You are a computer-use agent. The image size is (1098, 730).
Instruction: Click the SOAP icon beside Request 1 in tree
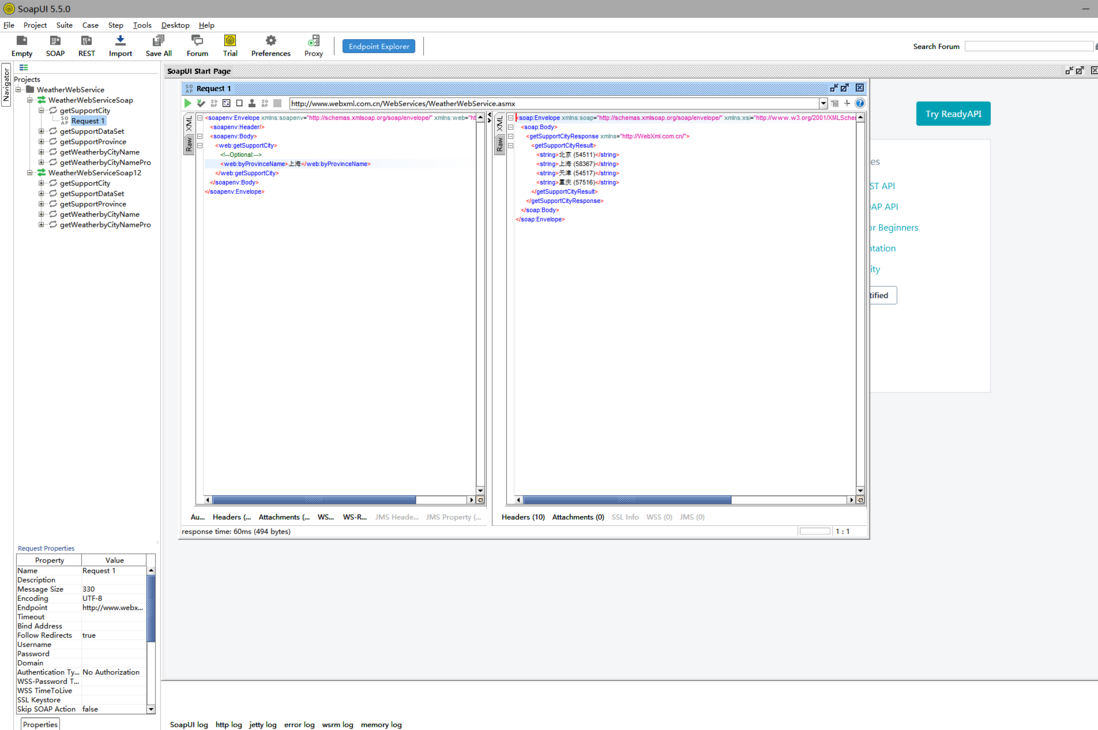tap(64, 120)
